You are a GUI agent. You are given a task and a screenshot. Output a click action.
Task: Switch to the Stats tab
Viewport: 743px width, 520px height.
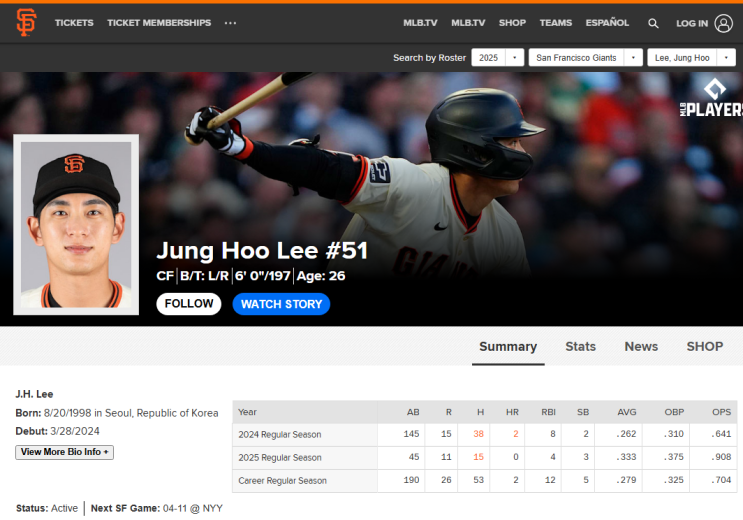[x=580, y=347]
